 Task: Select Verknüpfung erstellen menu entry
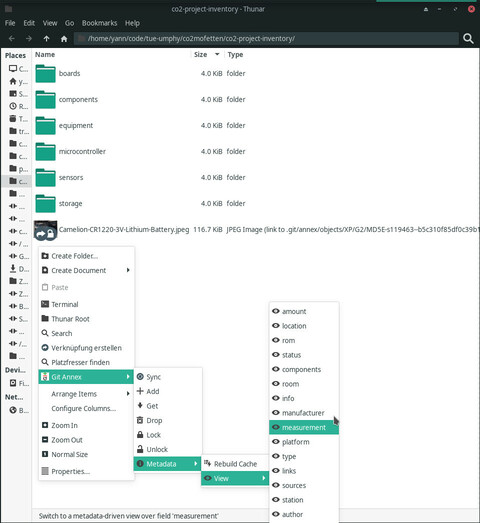(86, 348)
